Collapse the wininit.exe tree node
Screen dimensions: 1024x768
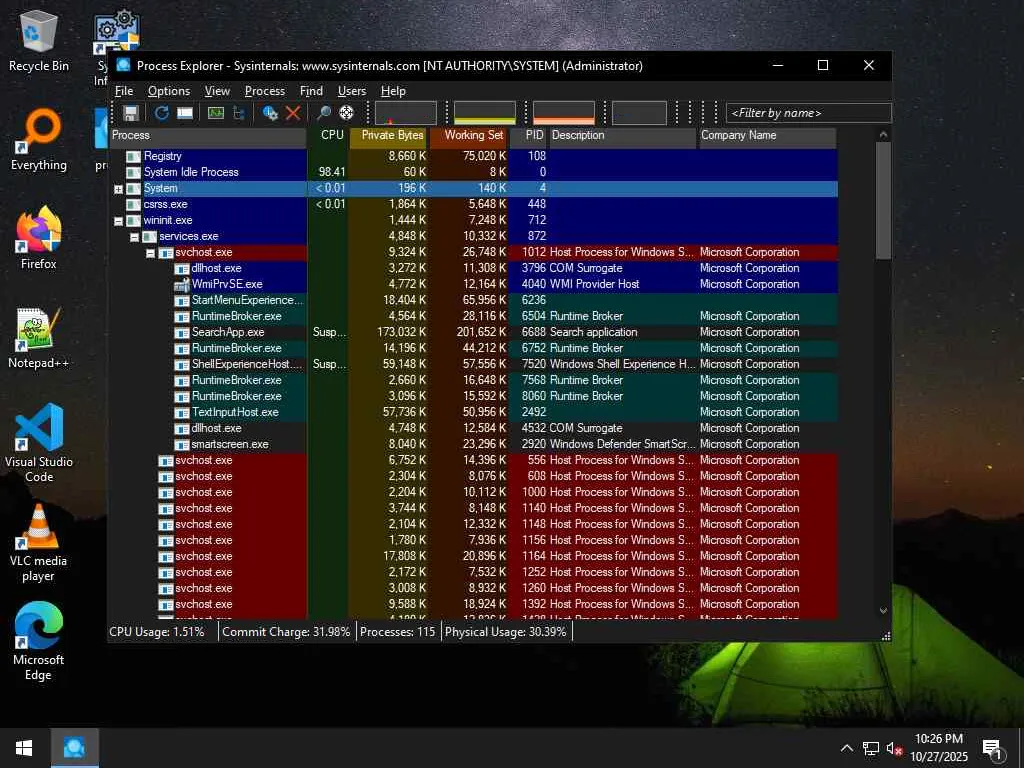[x=118, y=221]
